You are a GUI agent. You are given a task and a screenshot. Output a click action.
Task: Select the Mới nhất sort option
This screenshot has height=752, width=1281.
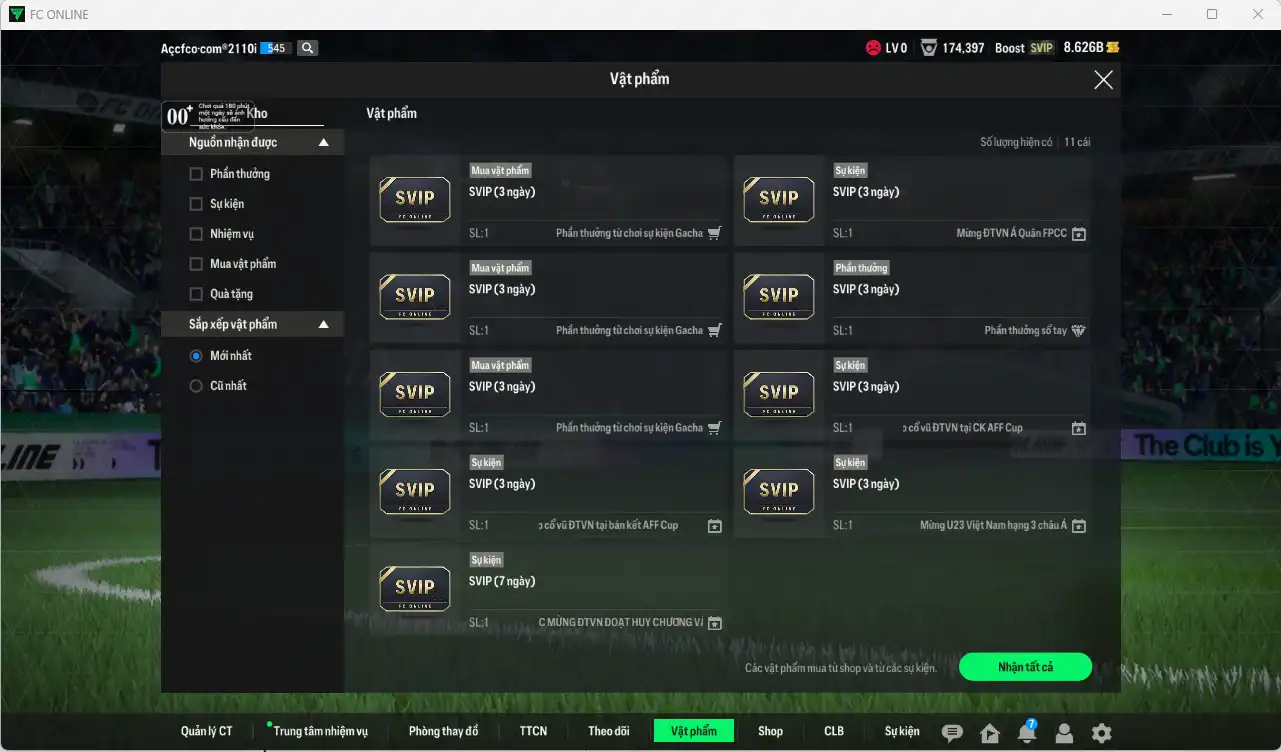[x=196, y=356]
